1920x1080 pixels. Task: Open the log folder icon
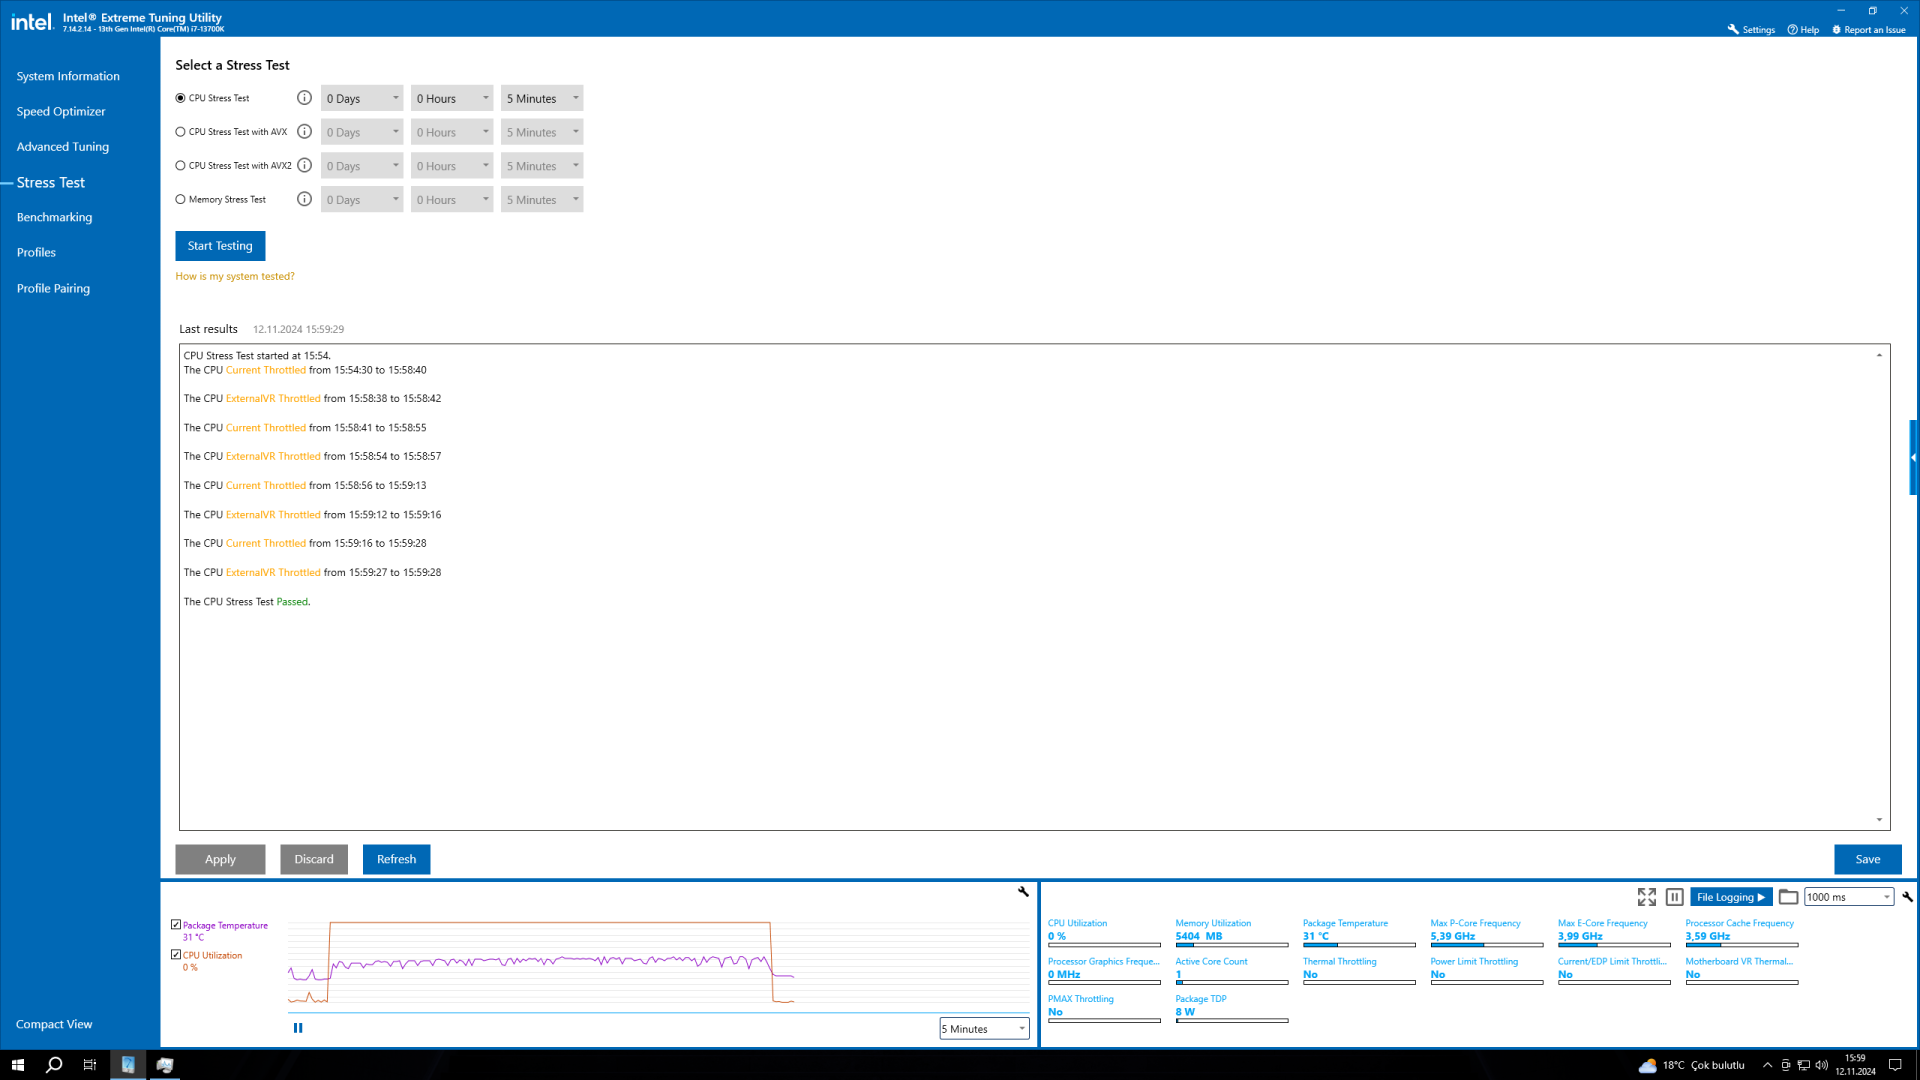1788,897
